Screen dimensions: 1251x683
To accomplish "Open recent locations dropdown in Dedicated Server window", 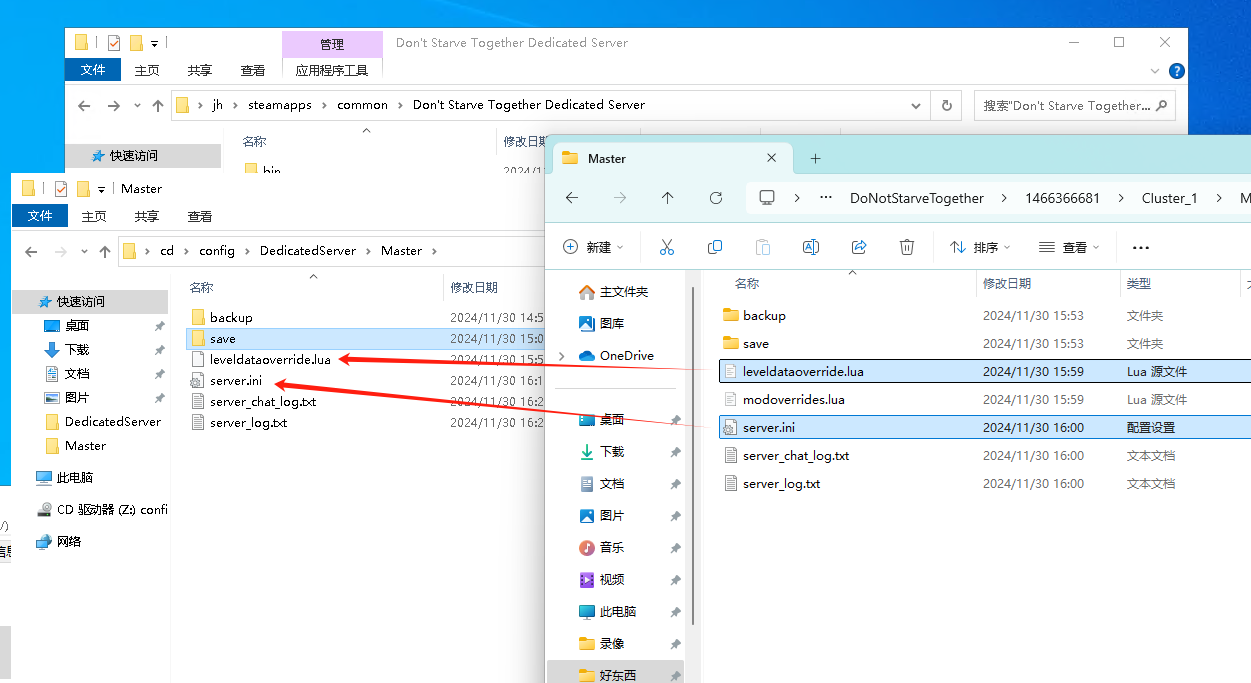I will pyautogui.click(x=137, y=106).
